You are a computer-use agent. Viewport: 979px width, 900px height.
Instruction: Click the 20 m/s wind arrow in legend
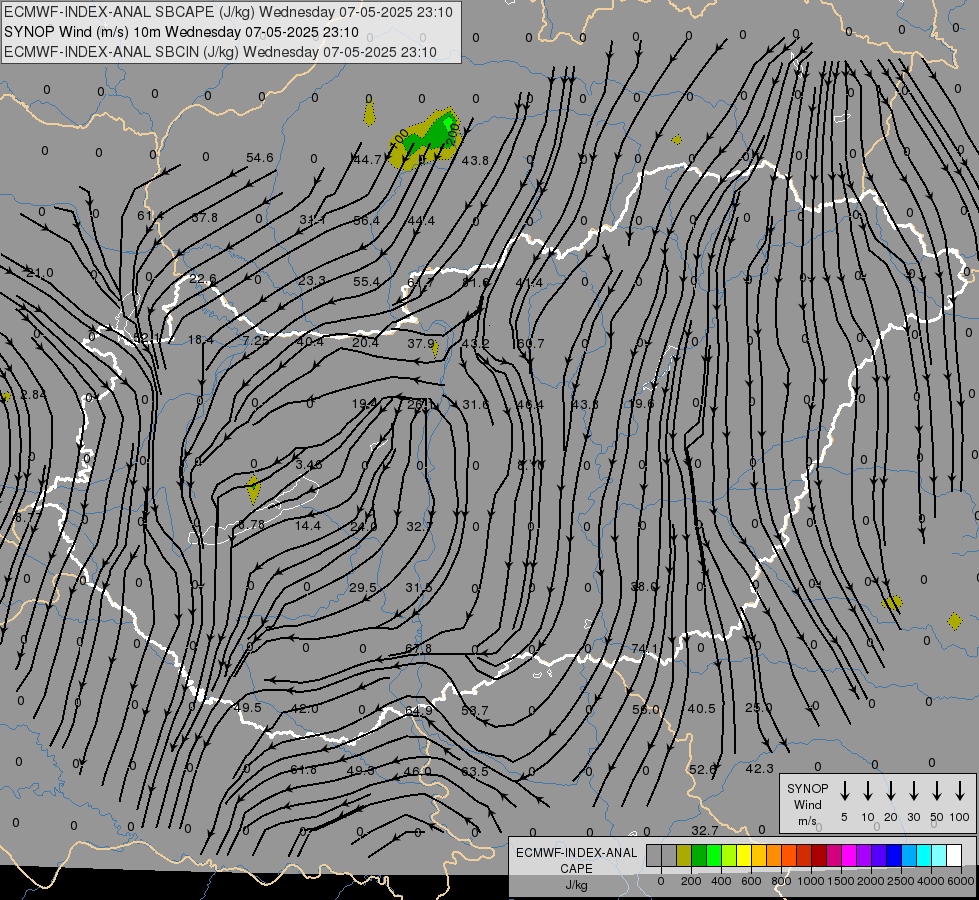tap(890, 791)
